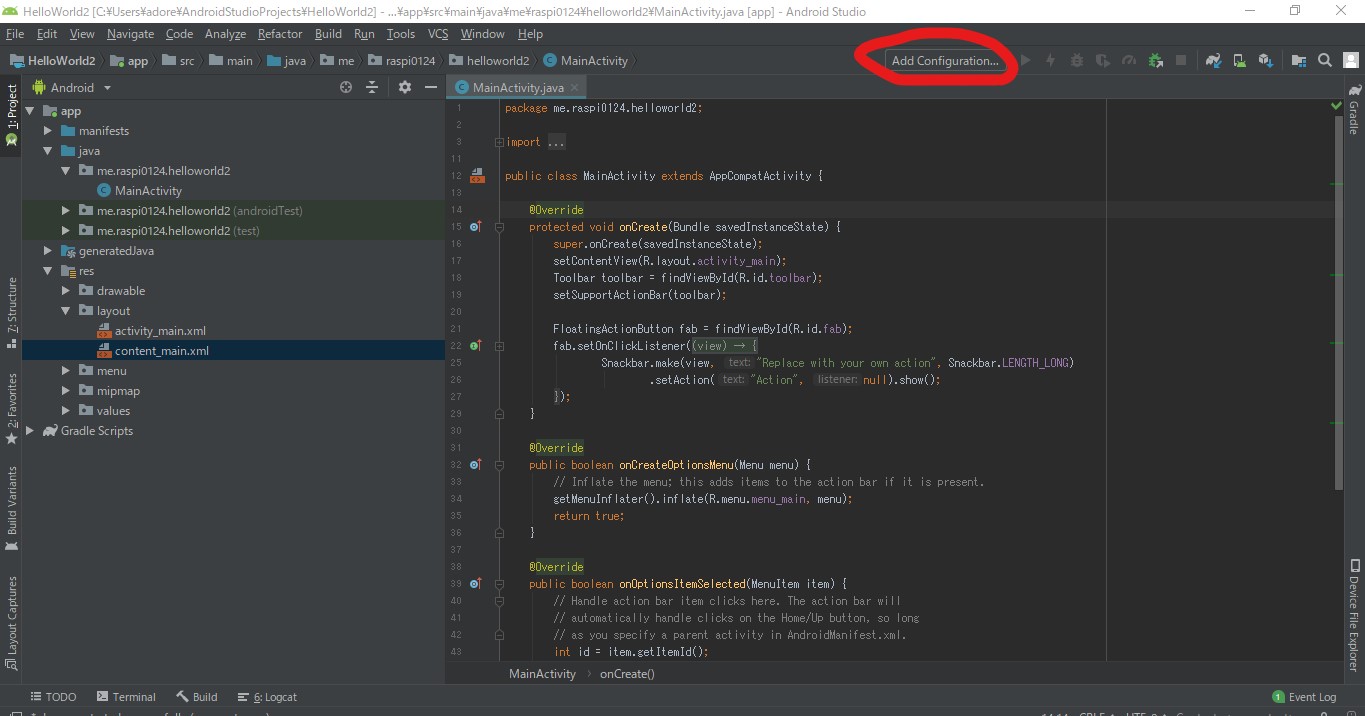
Task: Collapse the java folder arrow
Action: (x=48, y=151)
